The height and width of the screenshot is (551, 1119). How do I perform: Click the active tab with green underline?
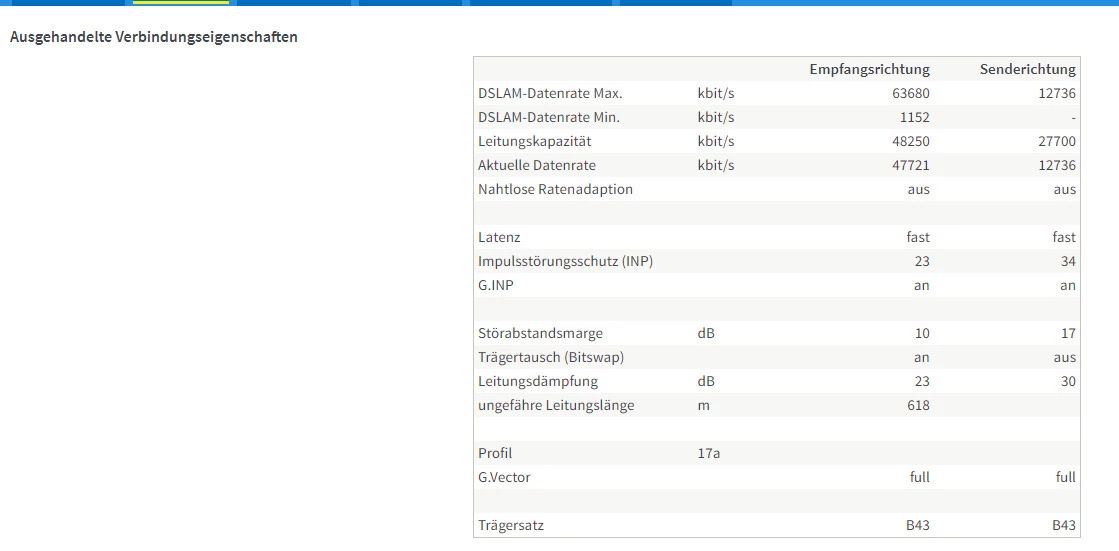181,3
